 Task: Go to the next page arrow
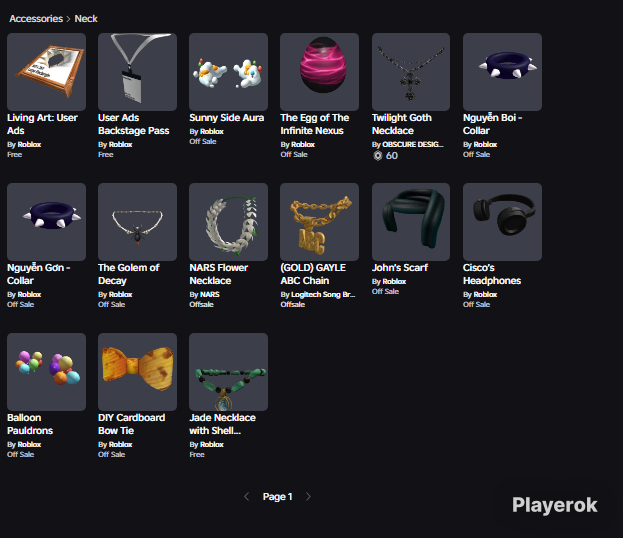click(308, 497)
